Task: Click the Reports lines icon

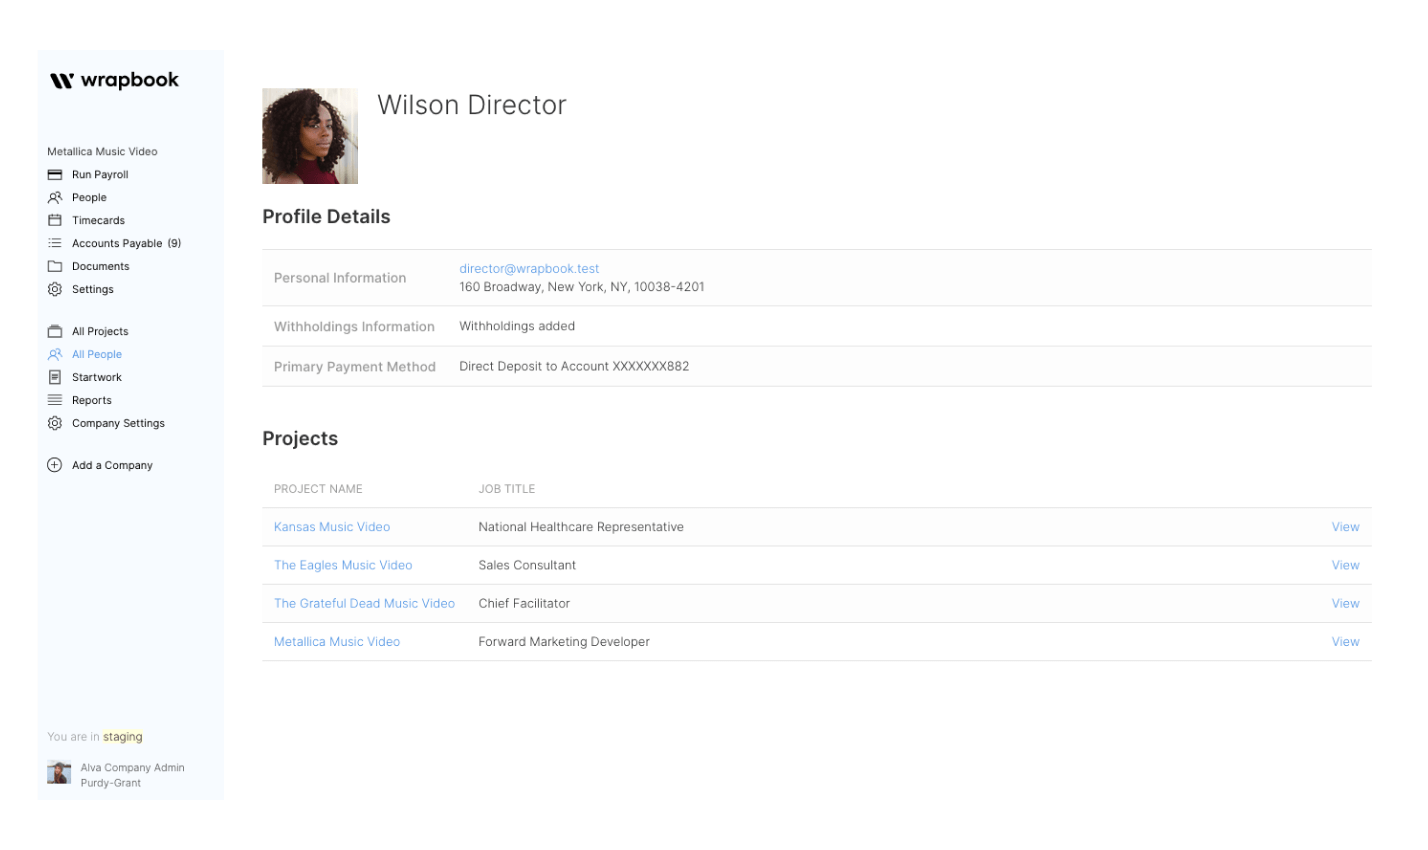Action: 55,401
